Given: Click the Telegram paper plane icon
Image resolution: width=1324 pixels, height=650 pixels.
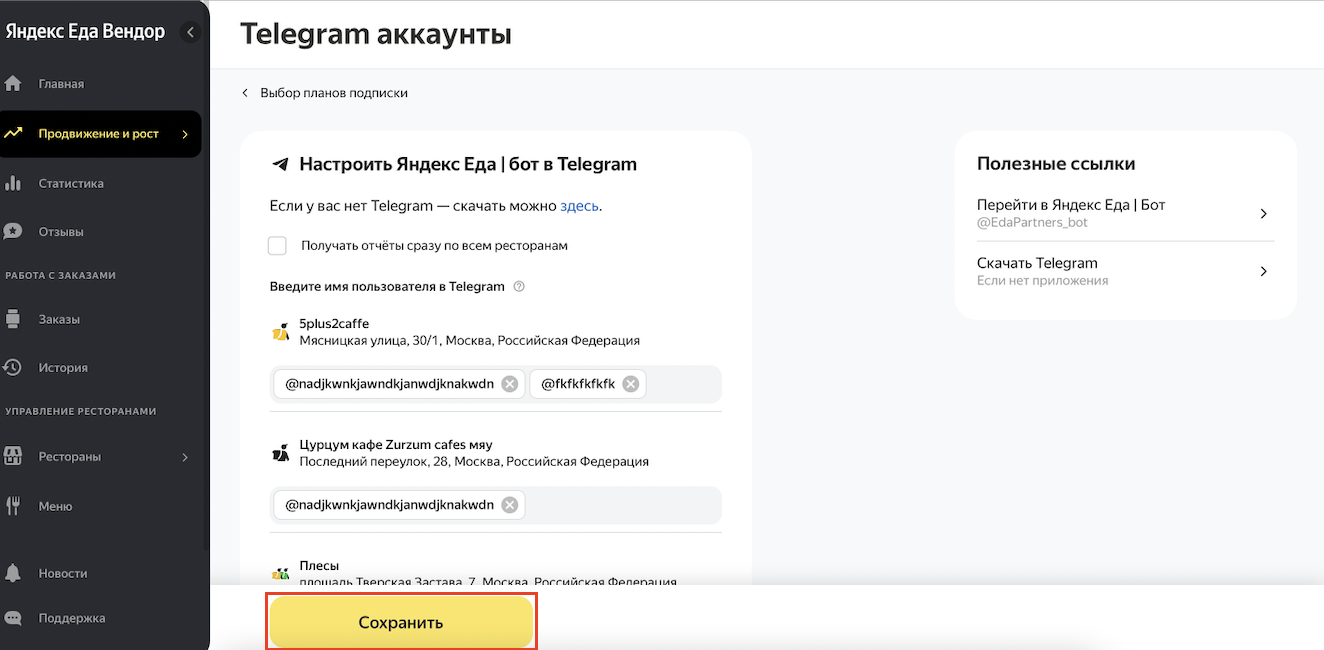Looking at the screenshot, I should pyautogui.click(x=281, y=164).
